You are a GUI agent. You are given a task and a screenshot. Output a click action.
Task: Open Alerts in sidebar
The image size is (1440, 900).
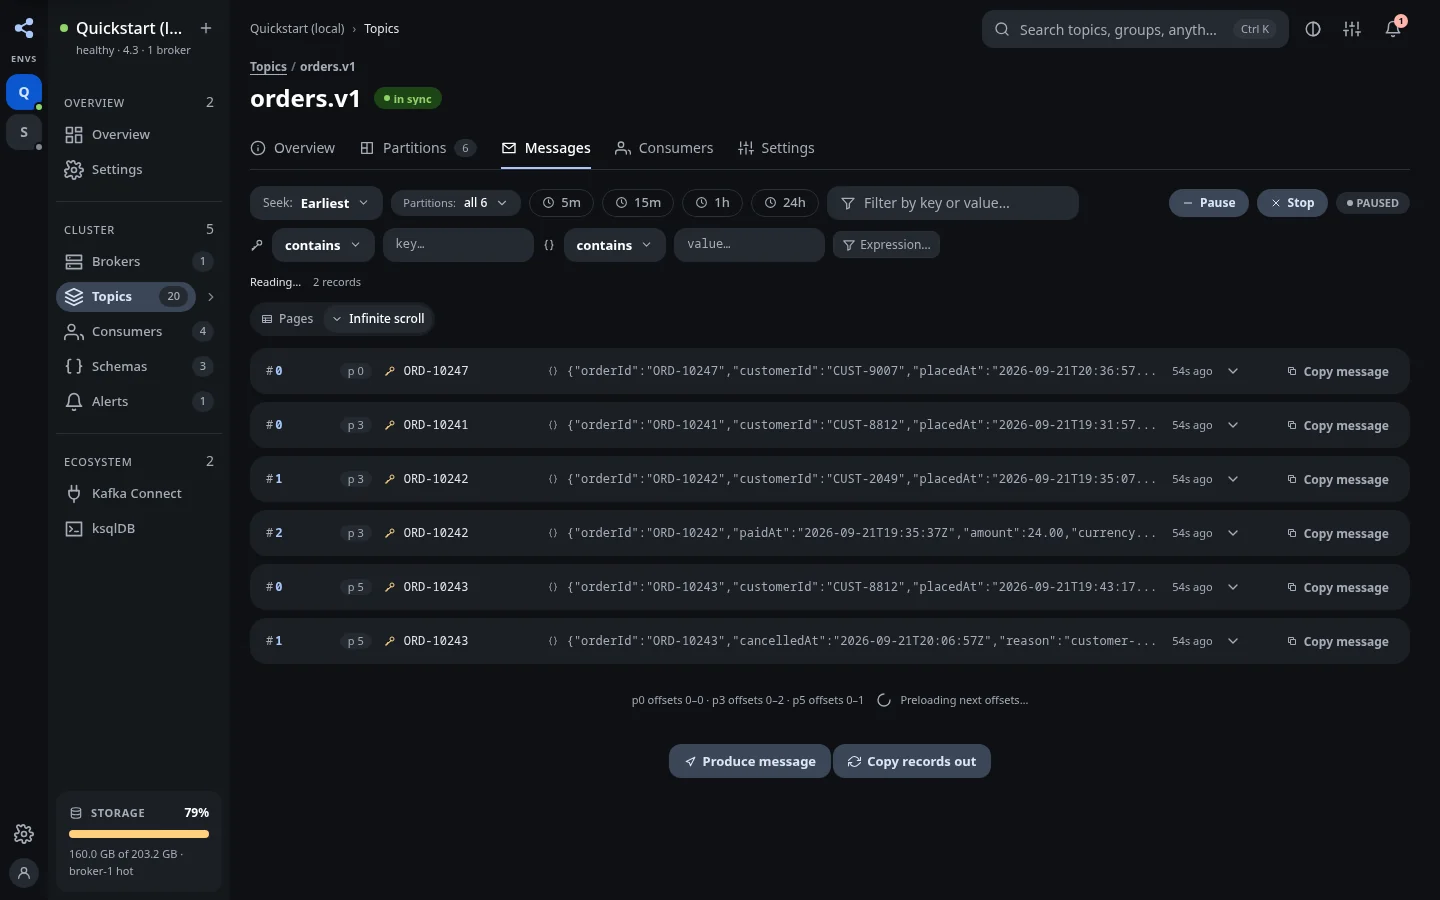[139, 401]
